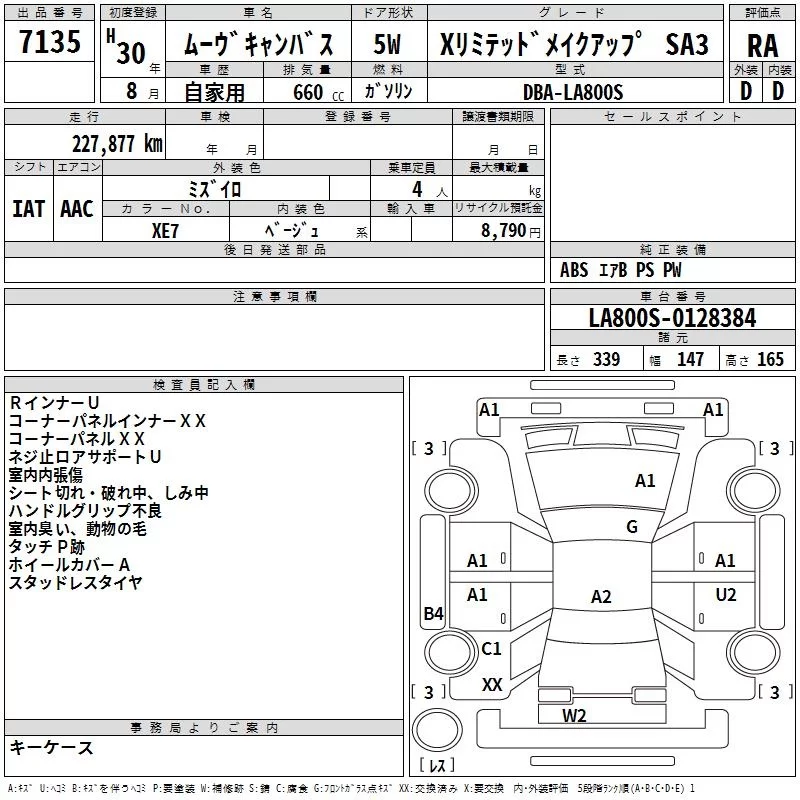Viewport: 800px width, 800px height.
Task: Click the セールスポイント header
Action: pos(672,116)
